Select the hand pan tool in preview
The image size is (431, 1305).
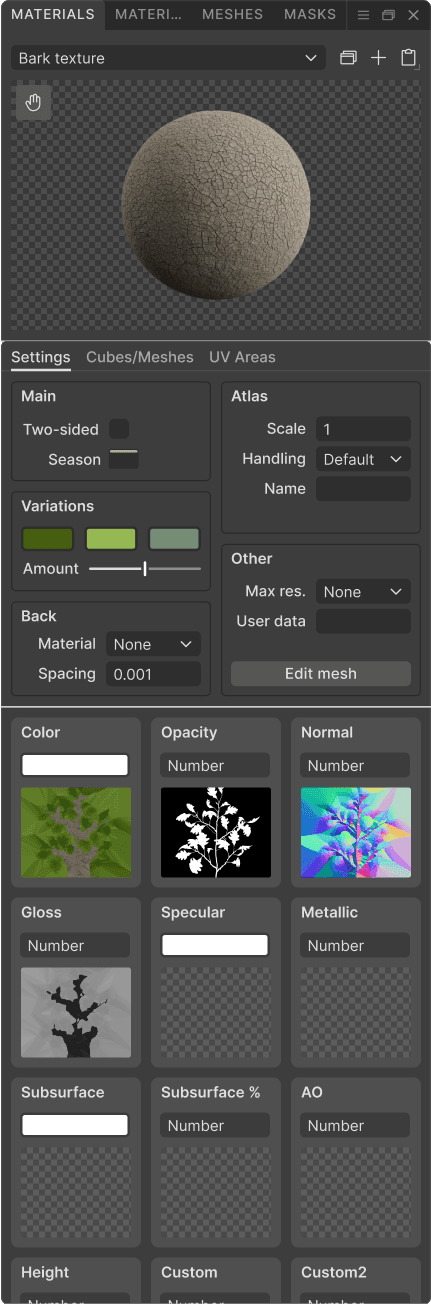[33, 103]
